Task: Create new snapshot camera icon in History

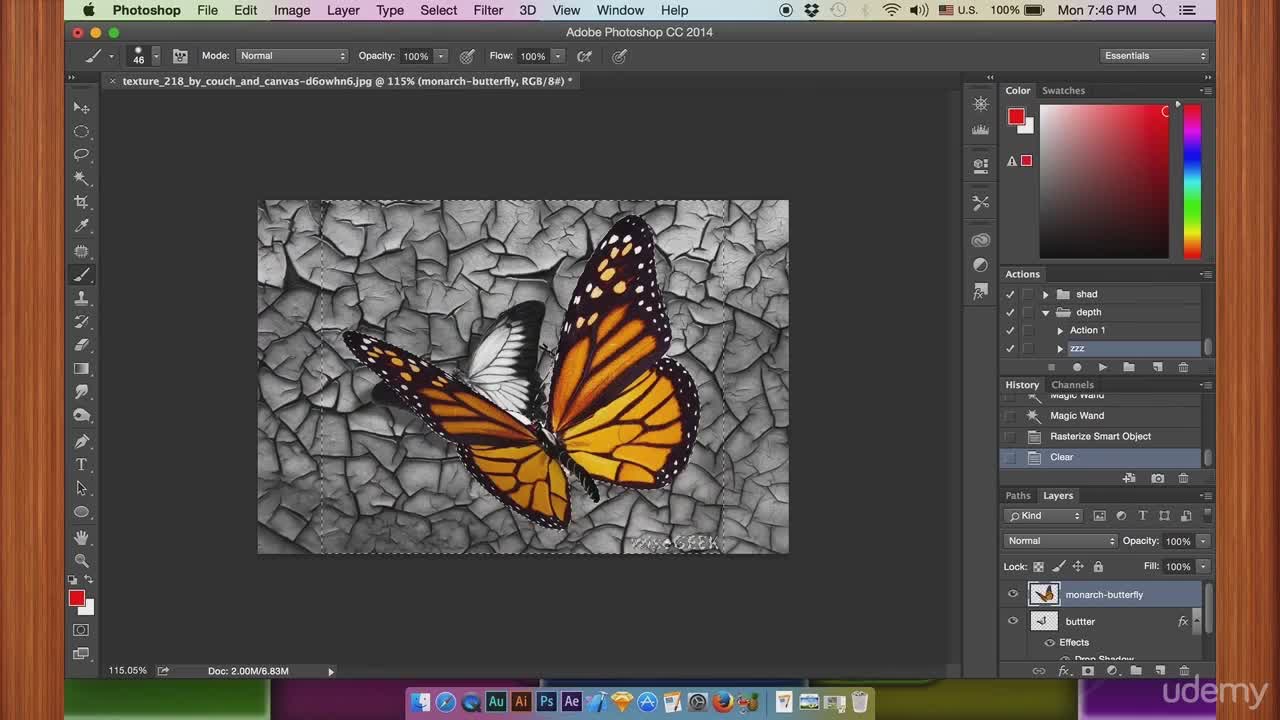Action: pyautogui.click(x=1157, y=478)
